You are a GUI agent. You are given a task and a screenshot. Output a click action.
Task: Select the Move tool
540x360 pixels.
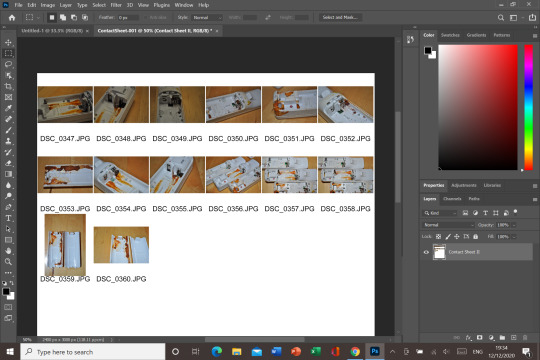pos(8,42)
